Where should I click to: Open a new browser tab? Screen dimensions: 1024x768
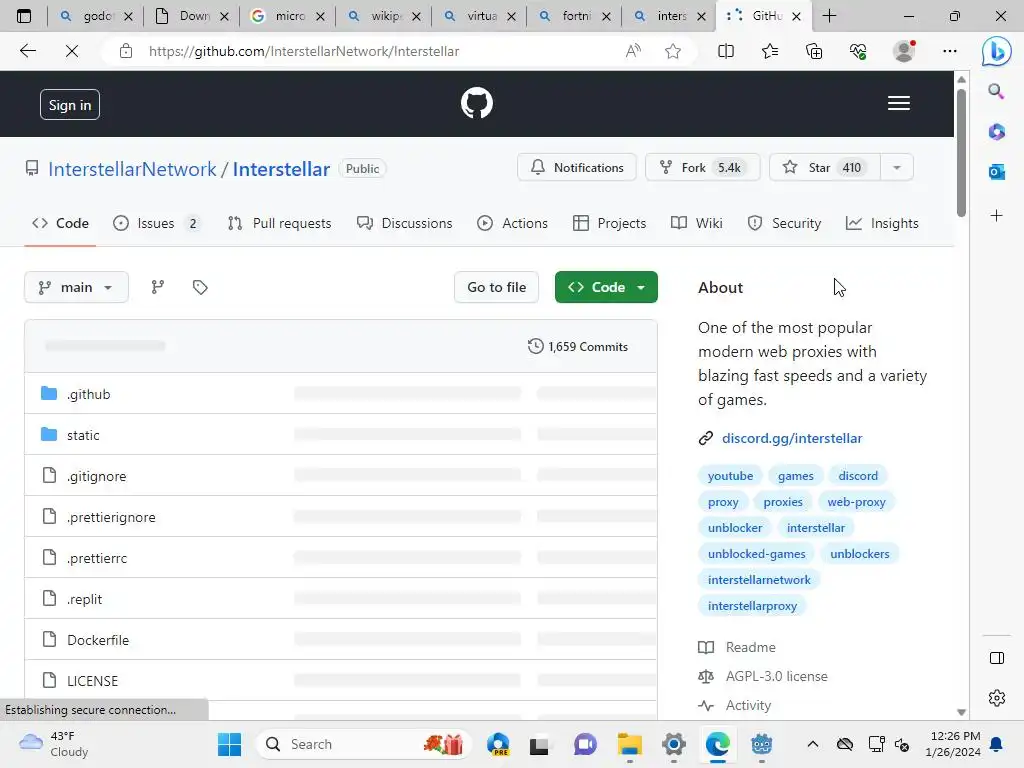point(829,16)
